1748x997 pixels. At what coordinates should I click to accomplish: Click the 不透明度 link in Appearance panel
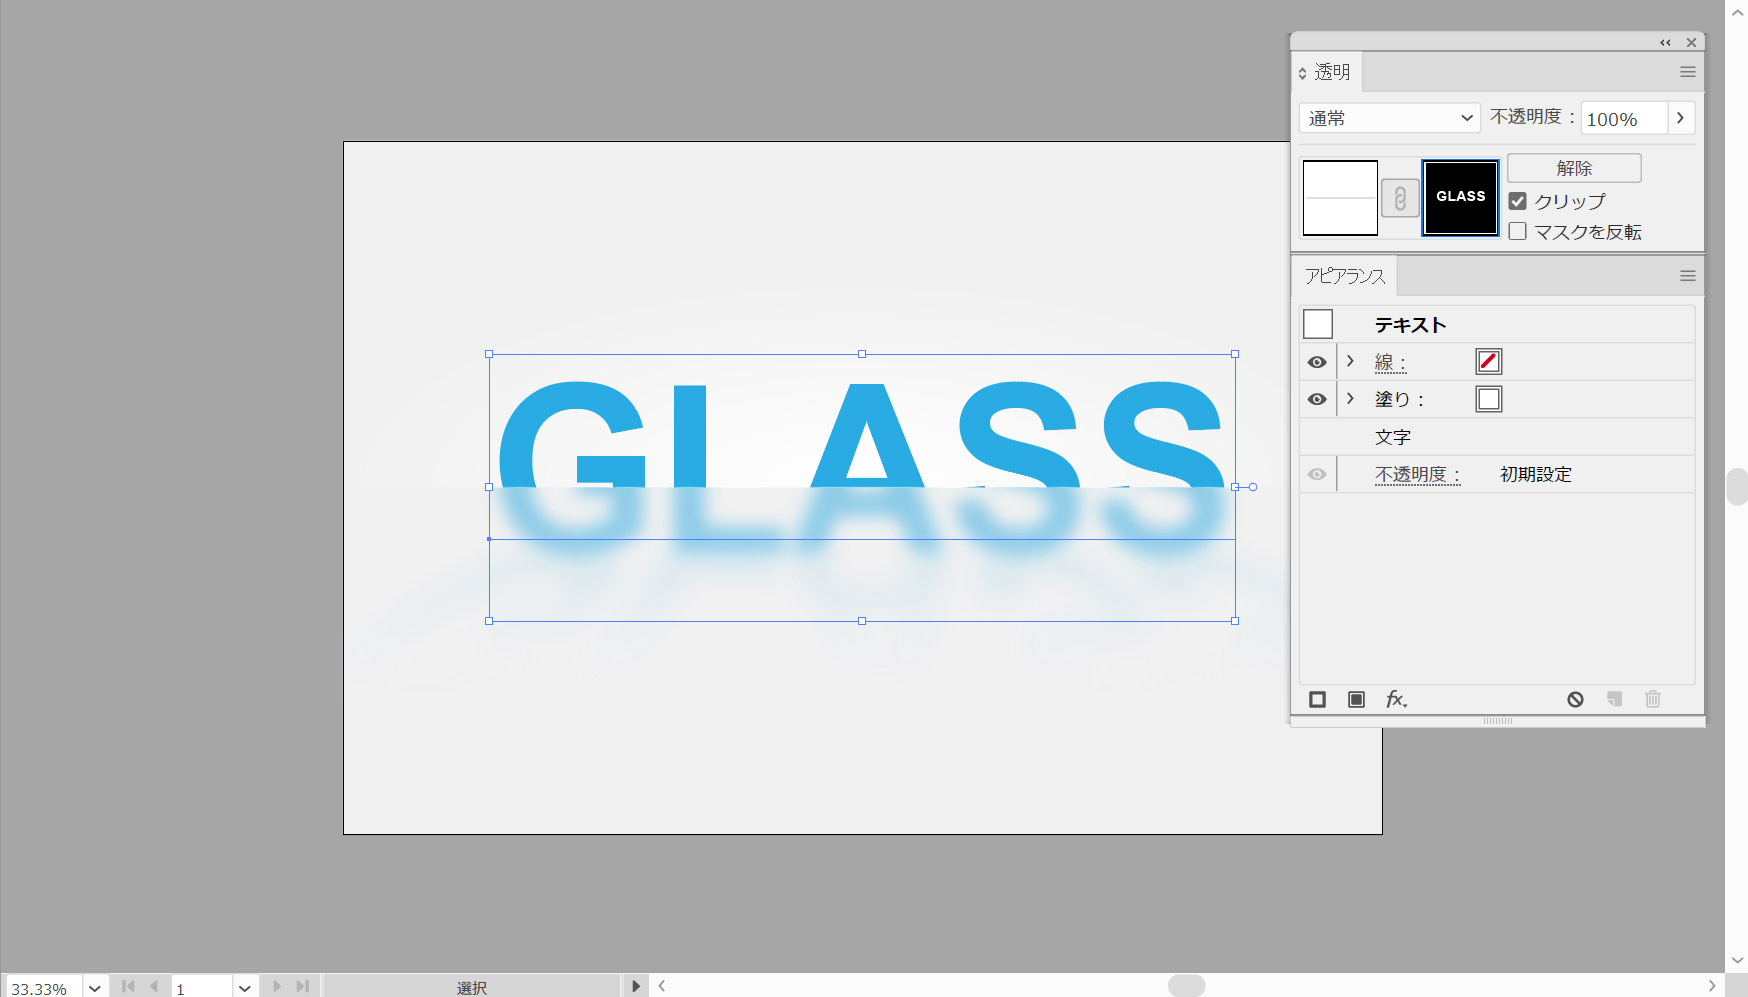(x=1416, y=475)
